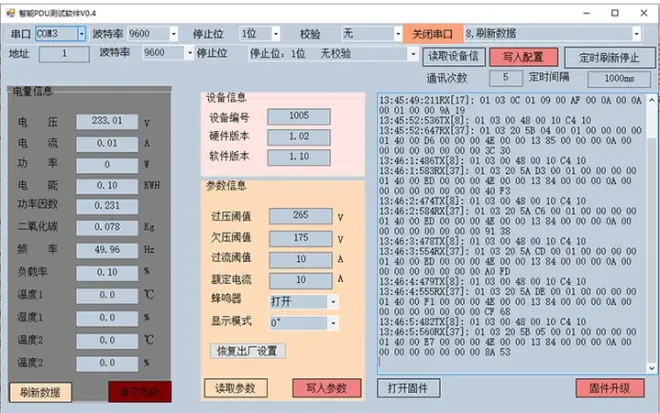This screenshot has height=413, width=660.
Task: Click the red 写入参数 button
Action: (x=326, y=388)
